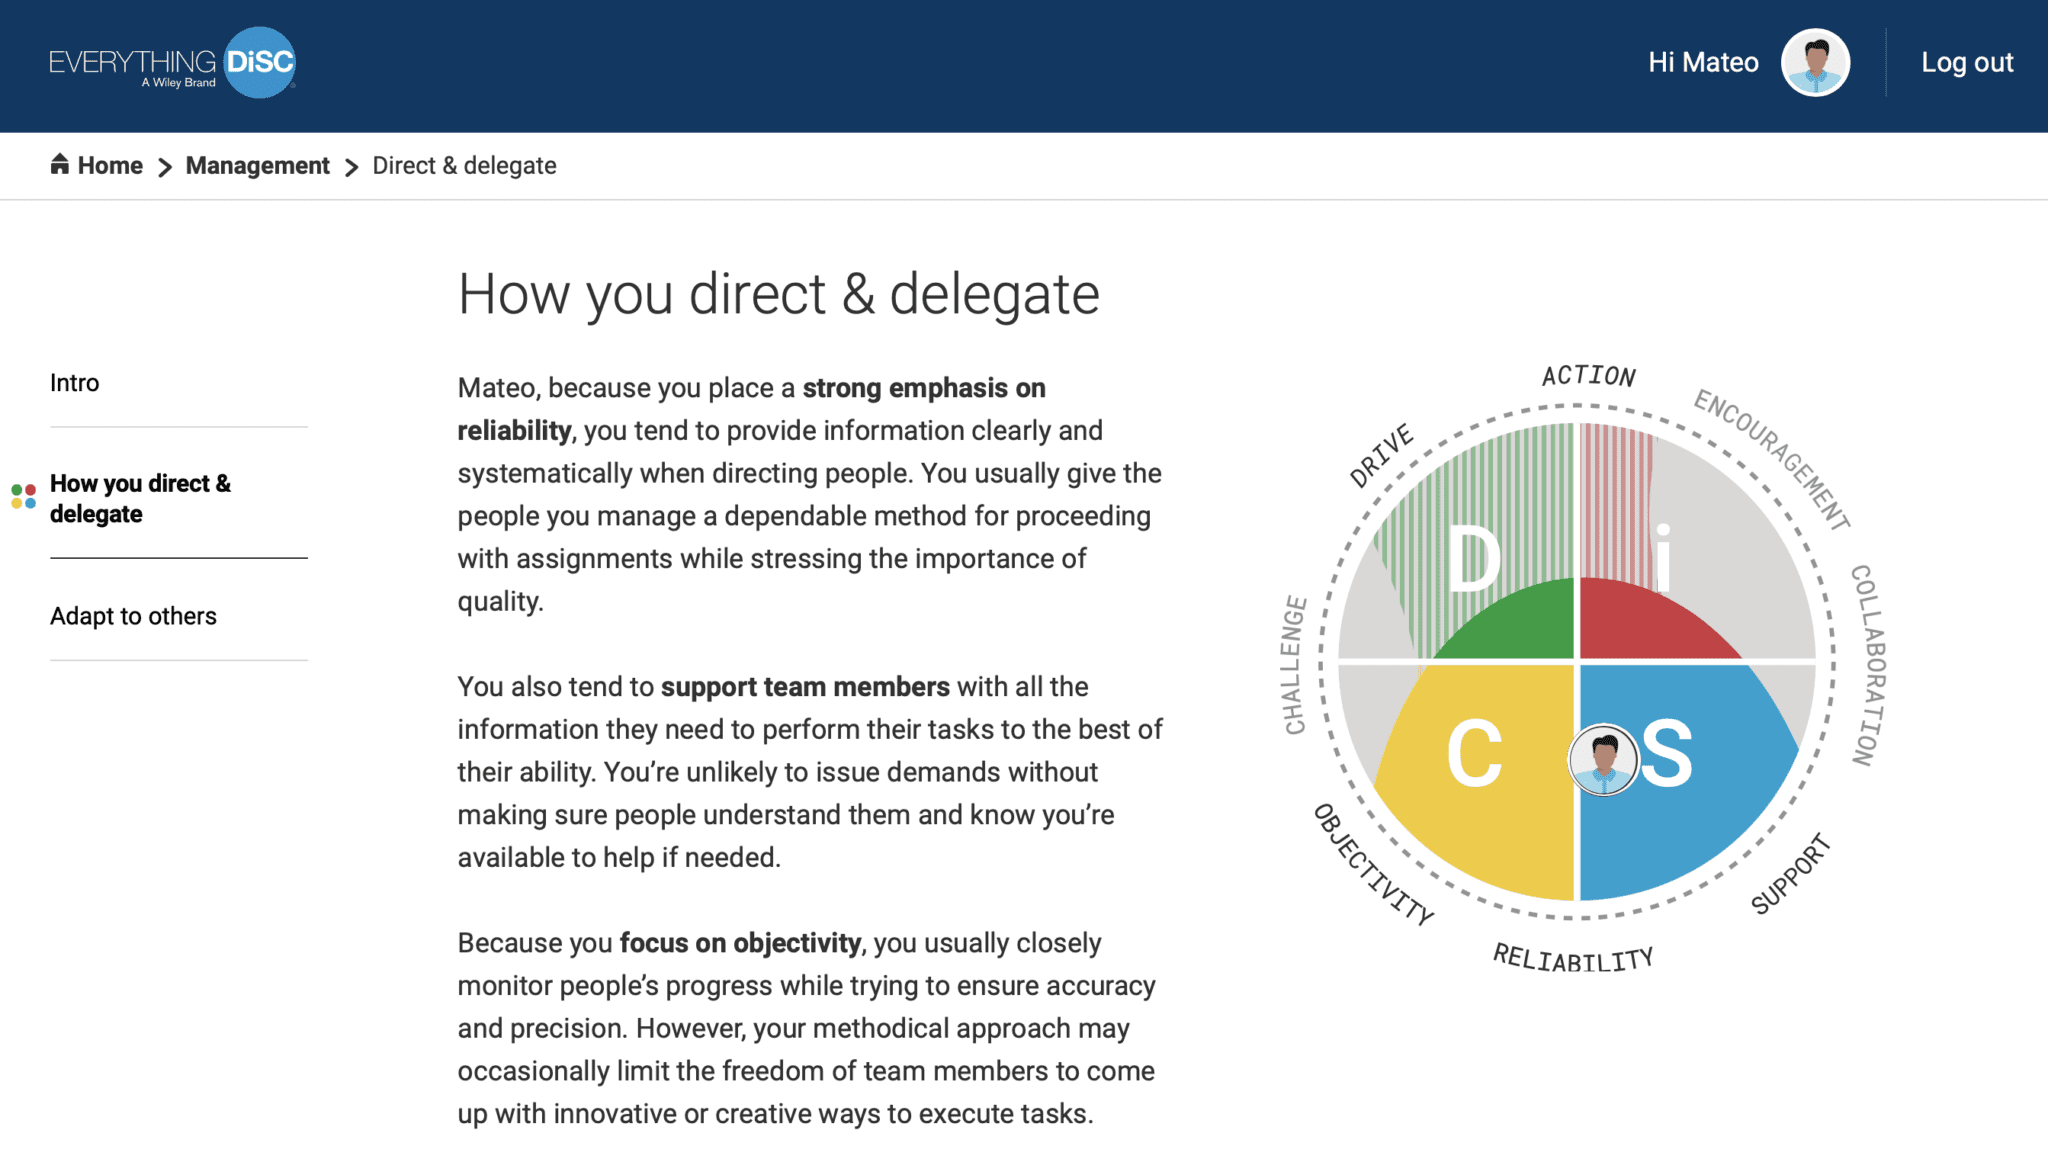This screenshot has width=2048, height=1162.
Task: Click the home icon in the breadcrumb
Action: coord(61,163)
